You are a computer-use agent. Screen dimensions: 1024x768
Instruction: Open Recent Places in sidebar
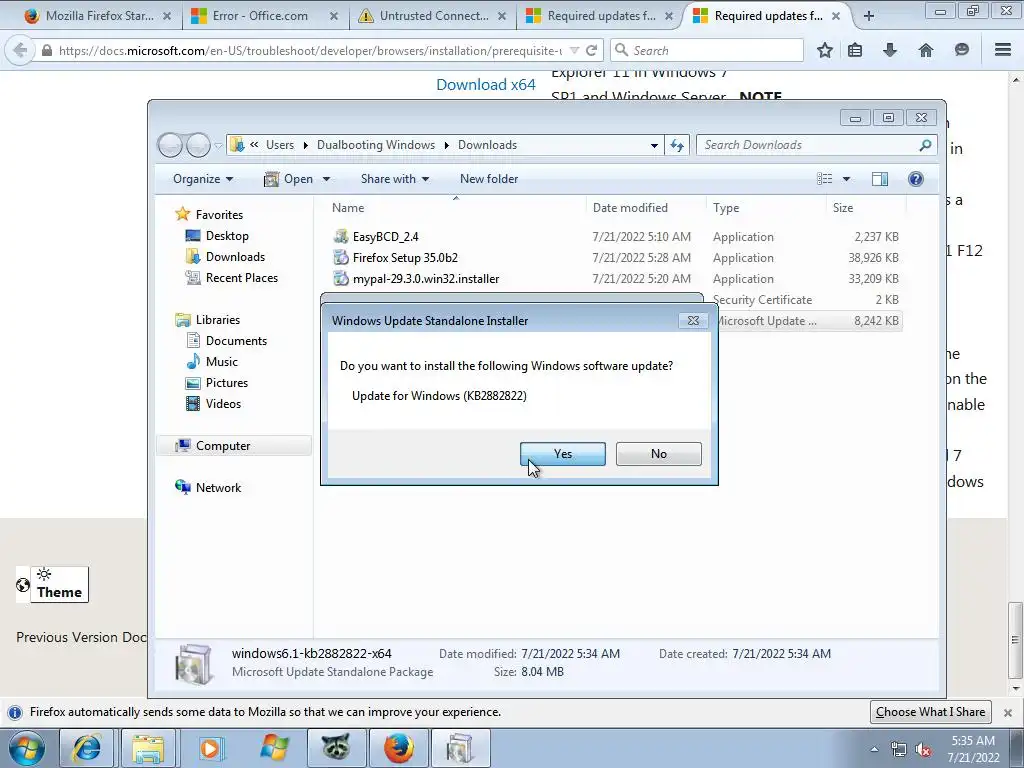point(241,278)
